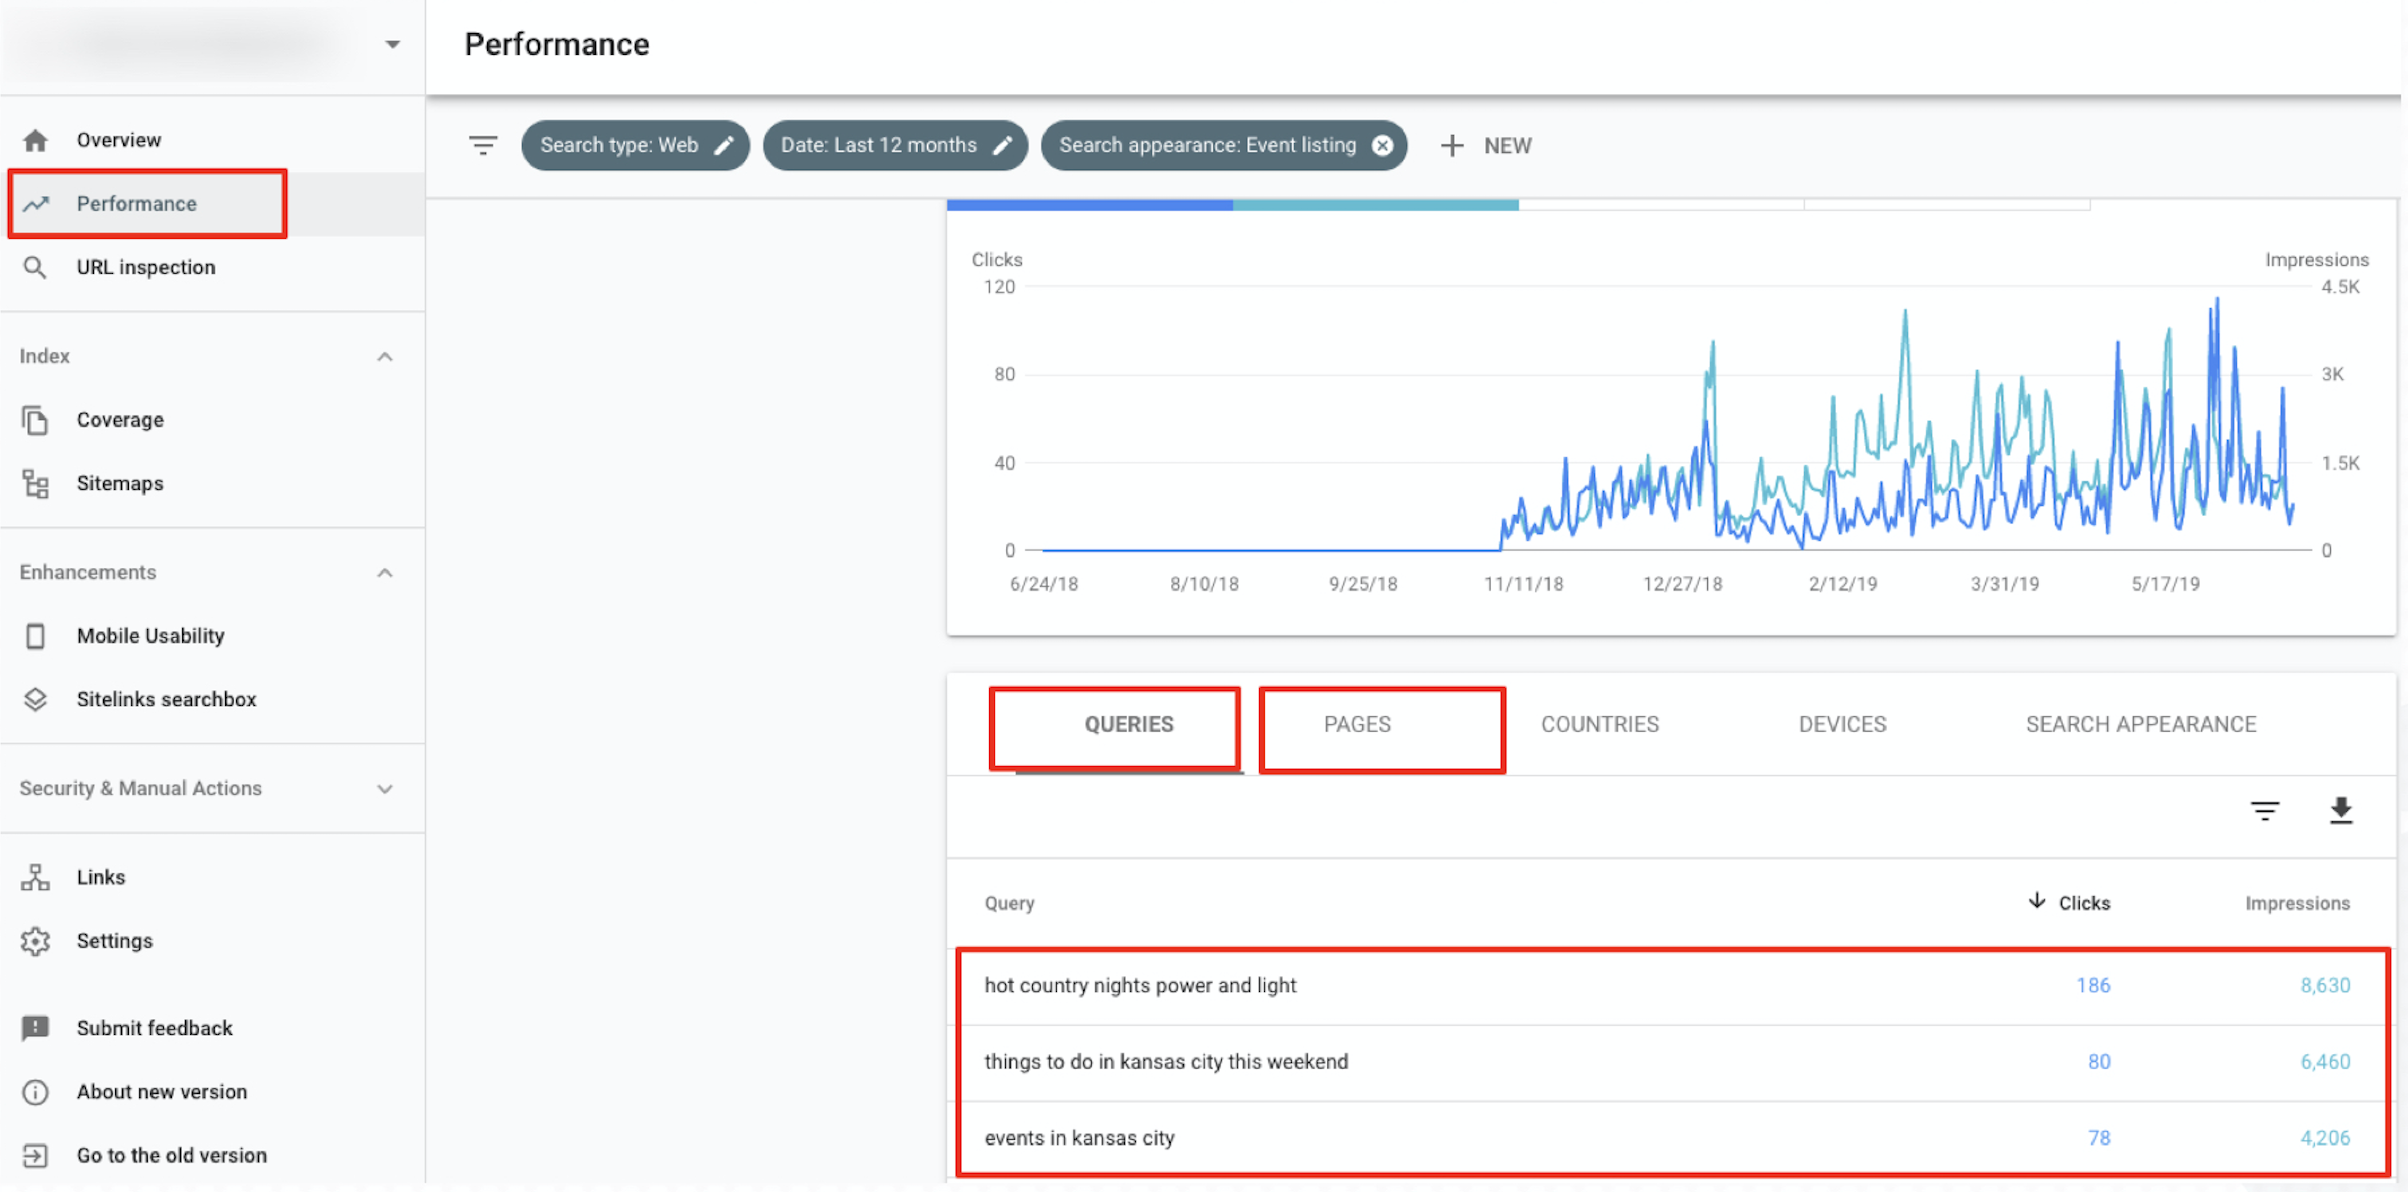2408x1192 pixels.
Task: Open Sitemaps report from sidebar
Action: [x=120, y=484]
